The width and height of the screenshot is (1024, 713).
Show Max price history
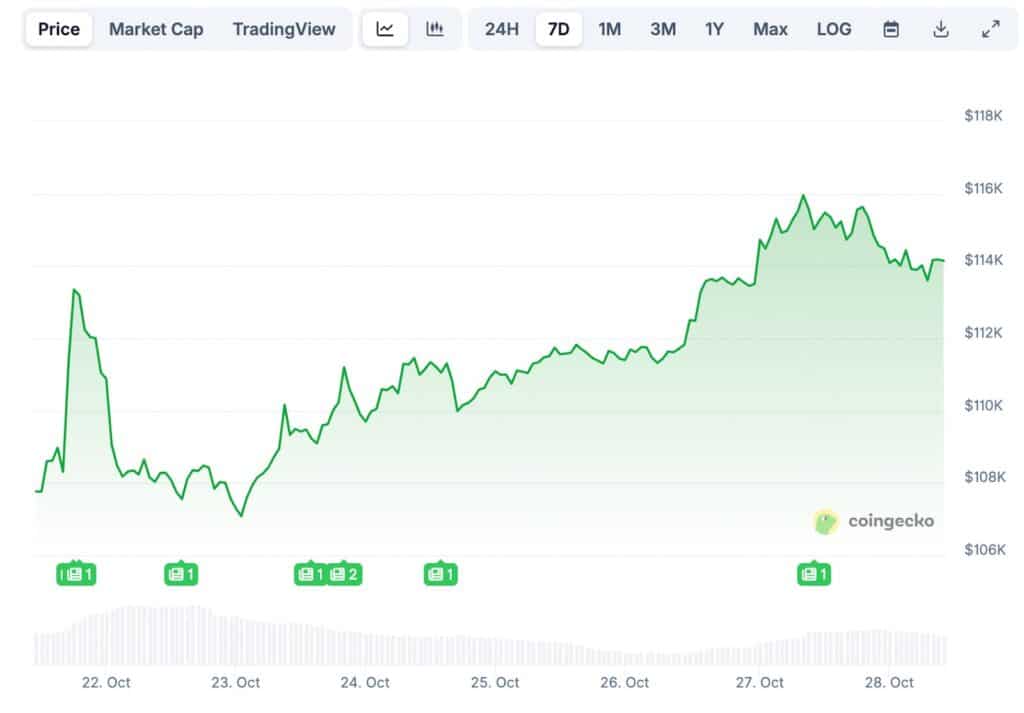[770, 29]
